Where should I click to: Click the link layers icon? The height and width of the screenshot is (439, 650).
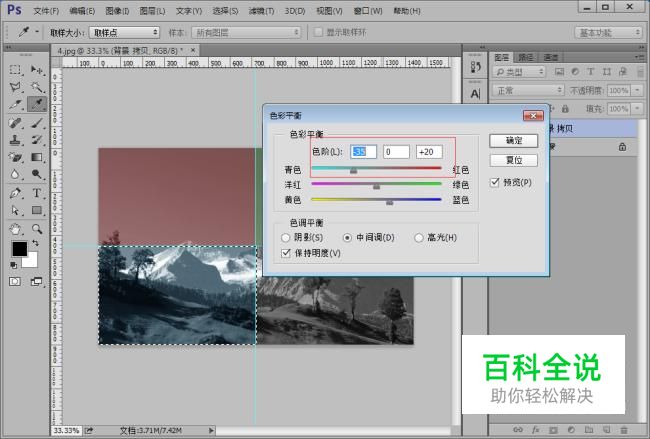[x=518, y=430]
